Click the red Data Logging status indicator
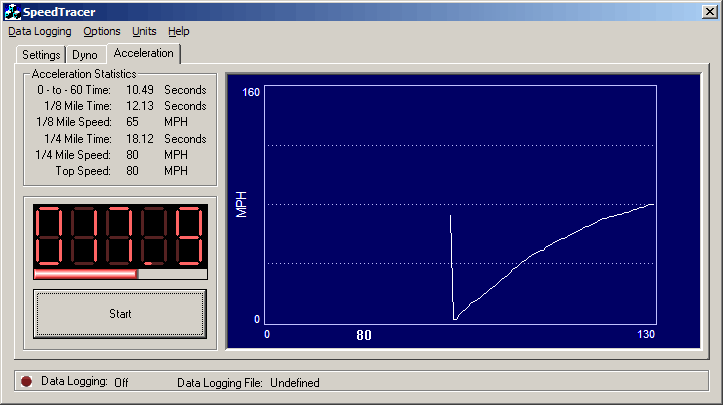The image size is (723, 405). 26,381
